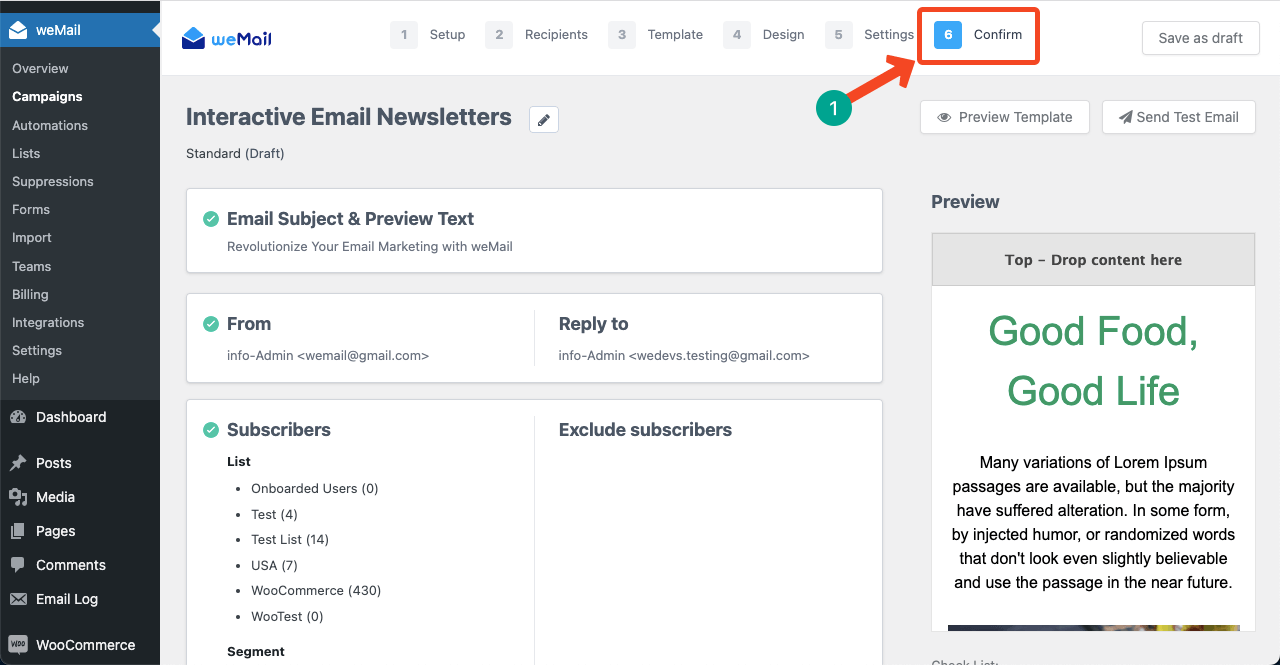Click Save as draft button
This screenshot has width=1280, height=665.
click(x=1200, y=38)
